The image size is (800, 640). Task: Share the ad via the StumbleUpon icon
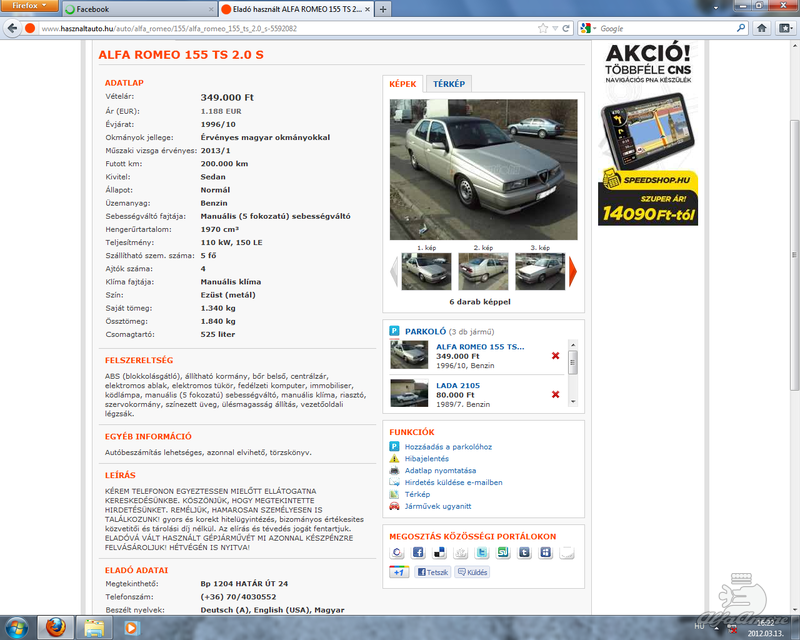click(503, 552)
